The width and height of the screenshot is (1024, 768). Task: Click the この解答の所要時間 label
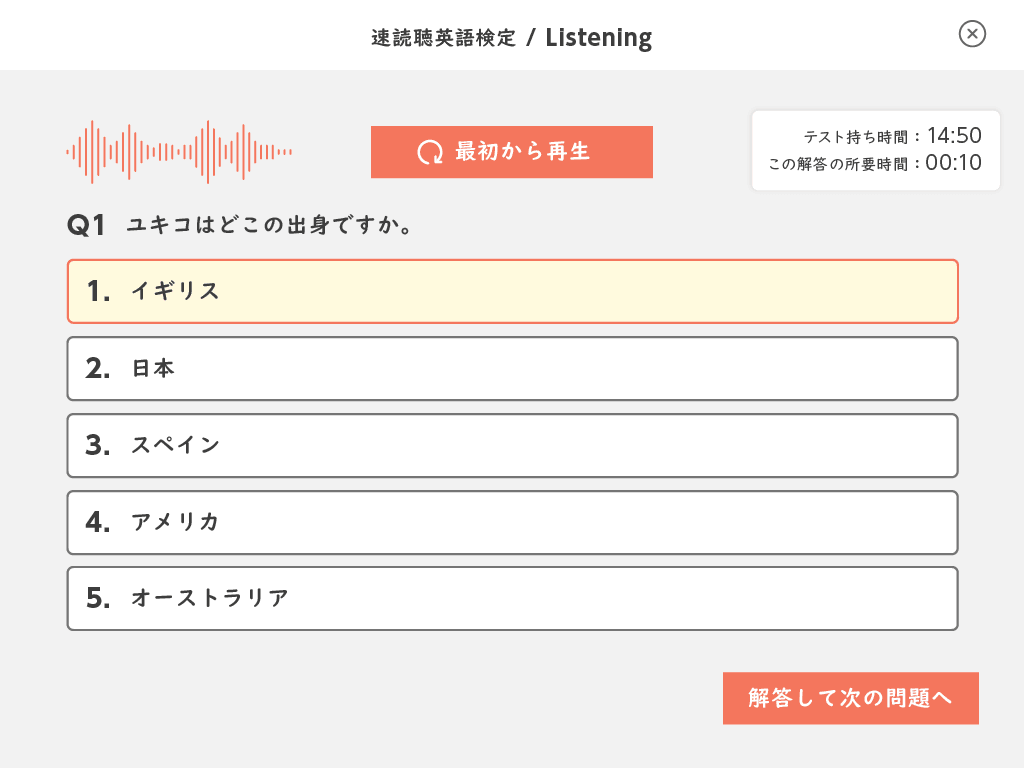pos(838,164)
